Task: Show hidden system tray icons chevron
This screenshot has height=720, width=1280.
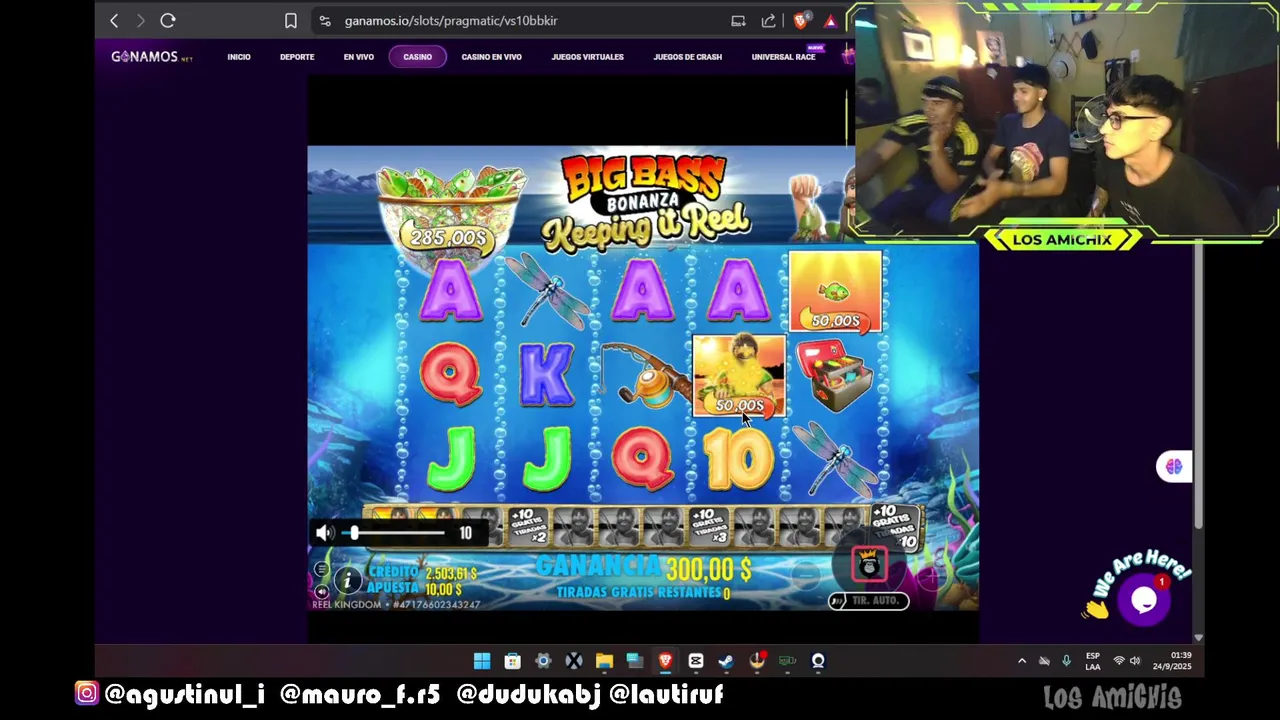Action: click(x=1021, y=661)
